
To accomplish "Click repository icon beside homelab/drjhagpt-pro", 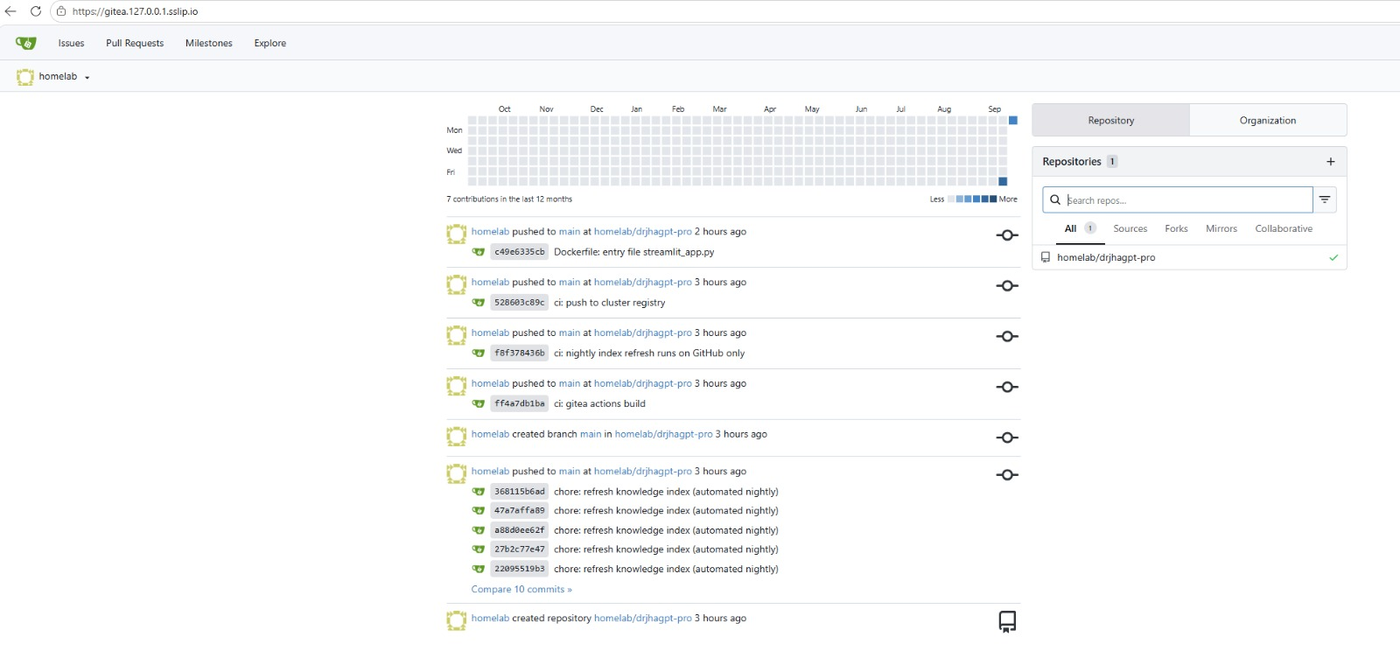I will pyautogui.click(x=1046, y=258).
